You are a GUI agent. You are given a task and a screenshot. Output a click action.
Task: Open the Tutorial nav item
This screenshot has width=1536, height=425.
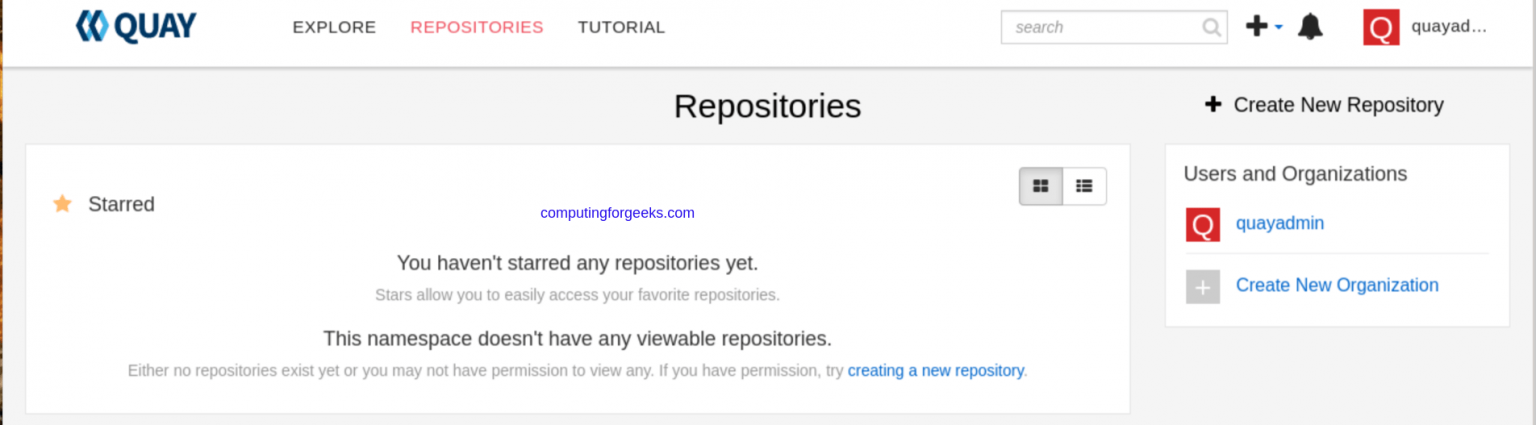coord(621,27)
